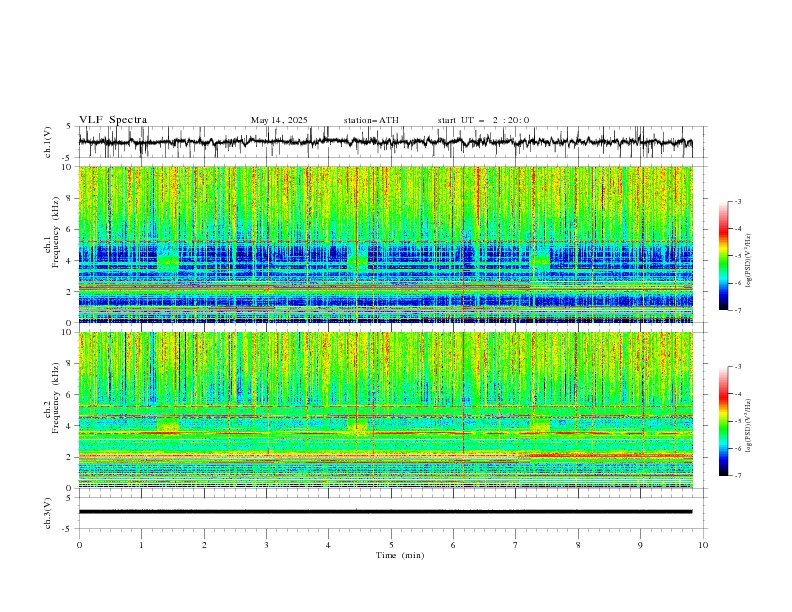Click the time axis tick label 7
The width and height of the screenshot is (792, 612).
coord(516,545)
